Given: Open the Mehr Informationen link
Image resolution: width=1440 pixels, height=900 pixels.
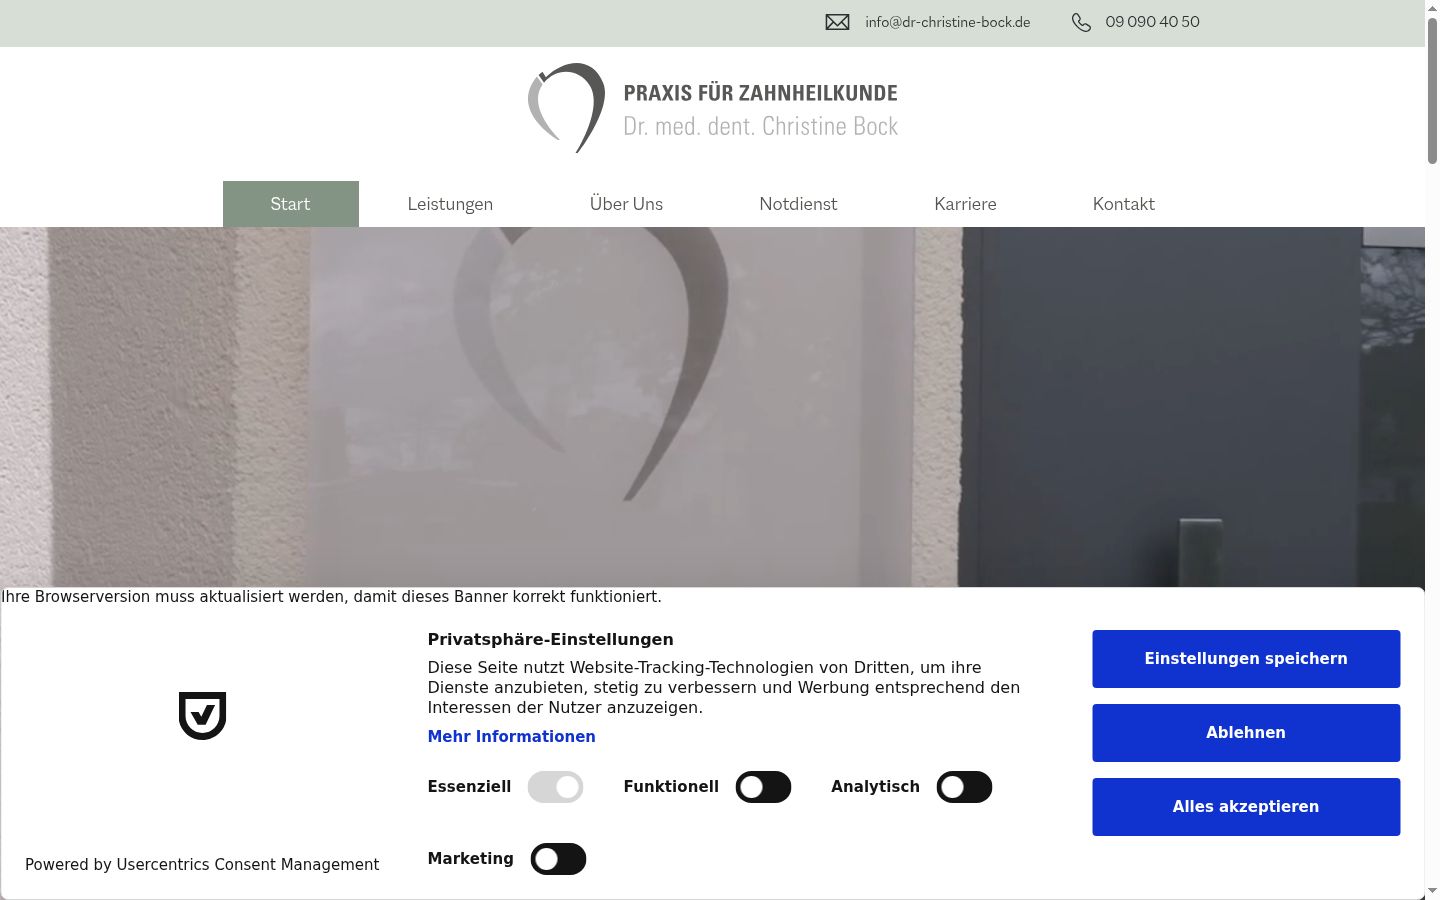Looking at the screenshot, I should pos(511,737).
